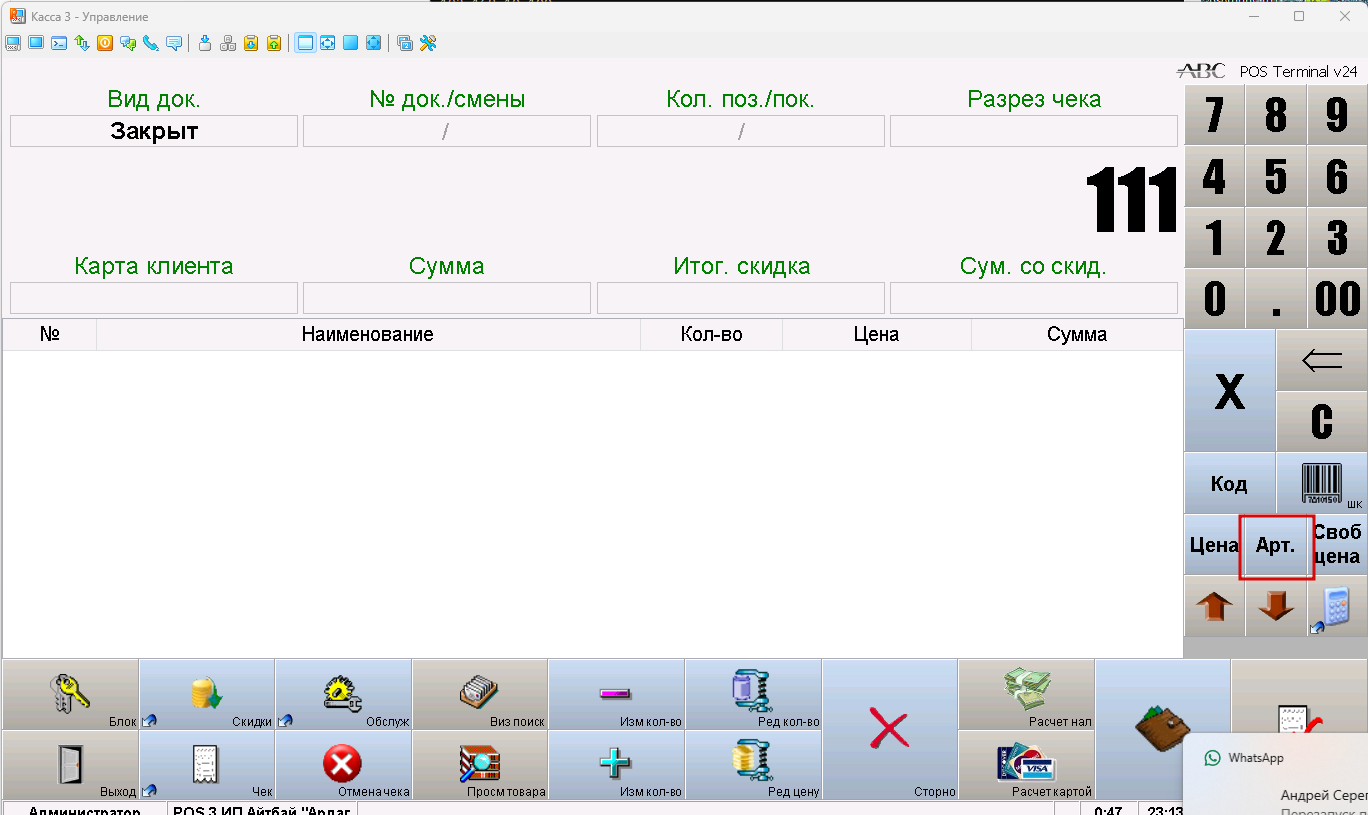Click the Сторно button with red cross
1368x815 pixels.
[x=890, y=729]
